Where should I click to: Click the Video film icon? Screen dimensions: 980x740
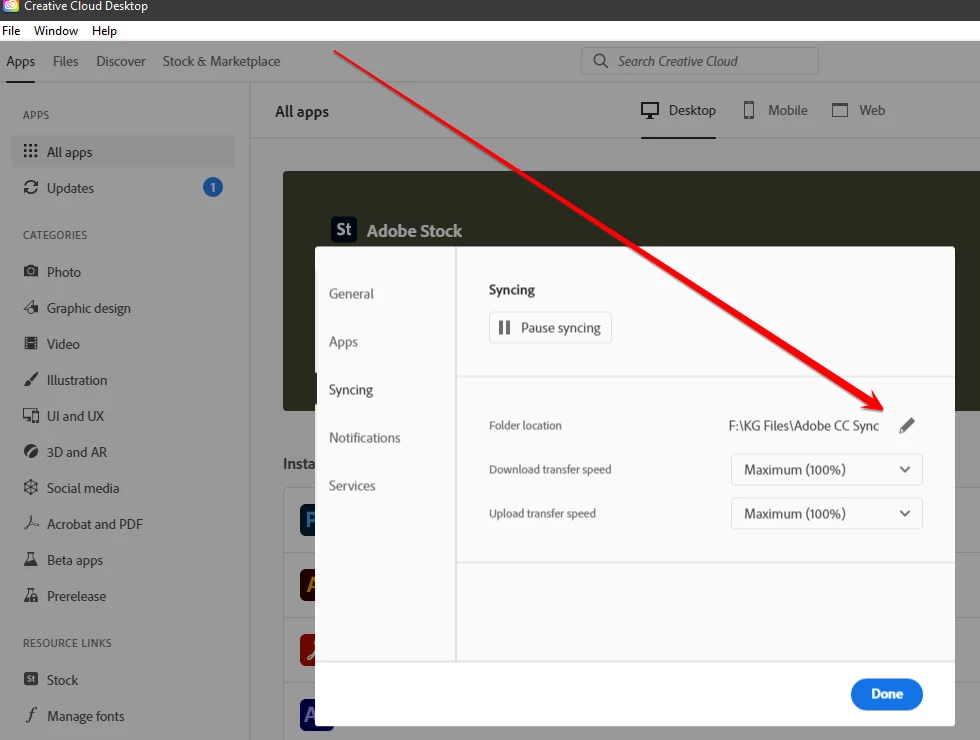pos(31,343)
